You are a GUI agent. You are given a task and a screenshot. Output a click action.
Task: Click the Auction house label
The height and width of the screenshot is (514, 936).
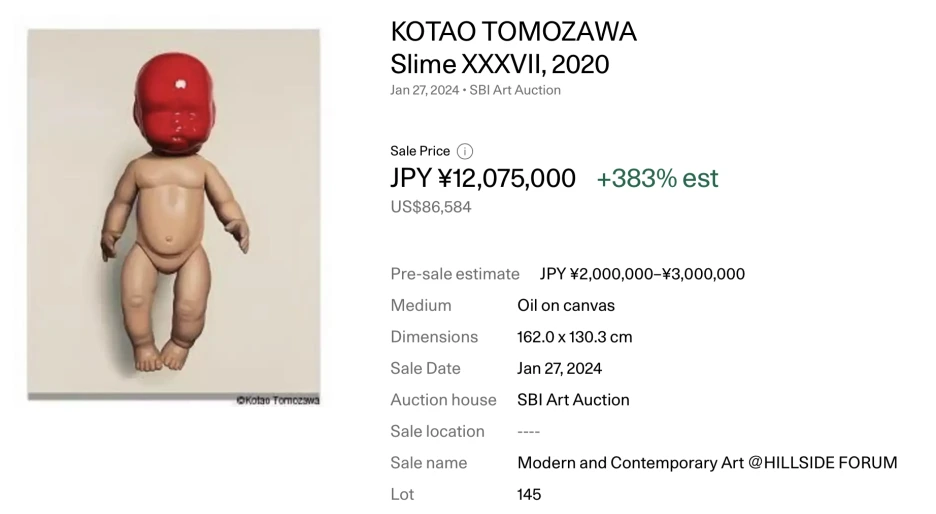pos(443,400)
